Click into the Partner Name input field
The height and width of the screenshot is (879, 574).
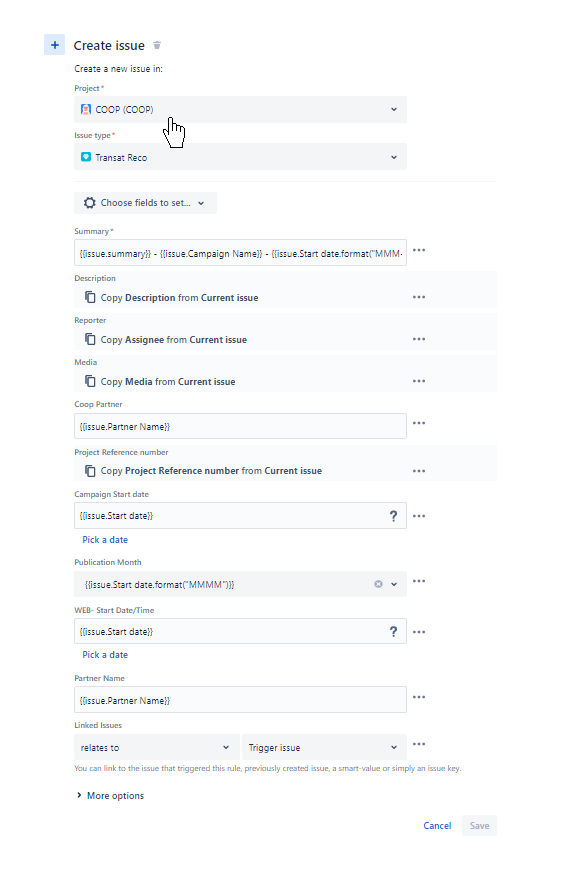pyautogui.click(x=240, y=700)
